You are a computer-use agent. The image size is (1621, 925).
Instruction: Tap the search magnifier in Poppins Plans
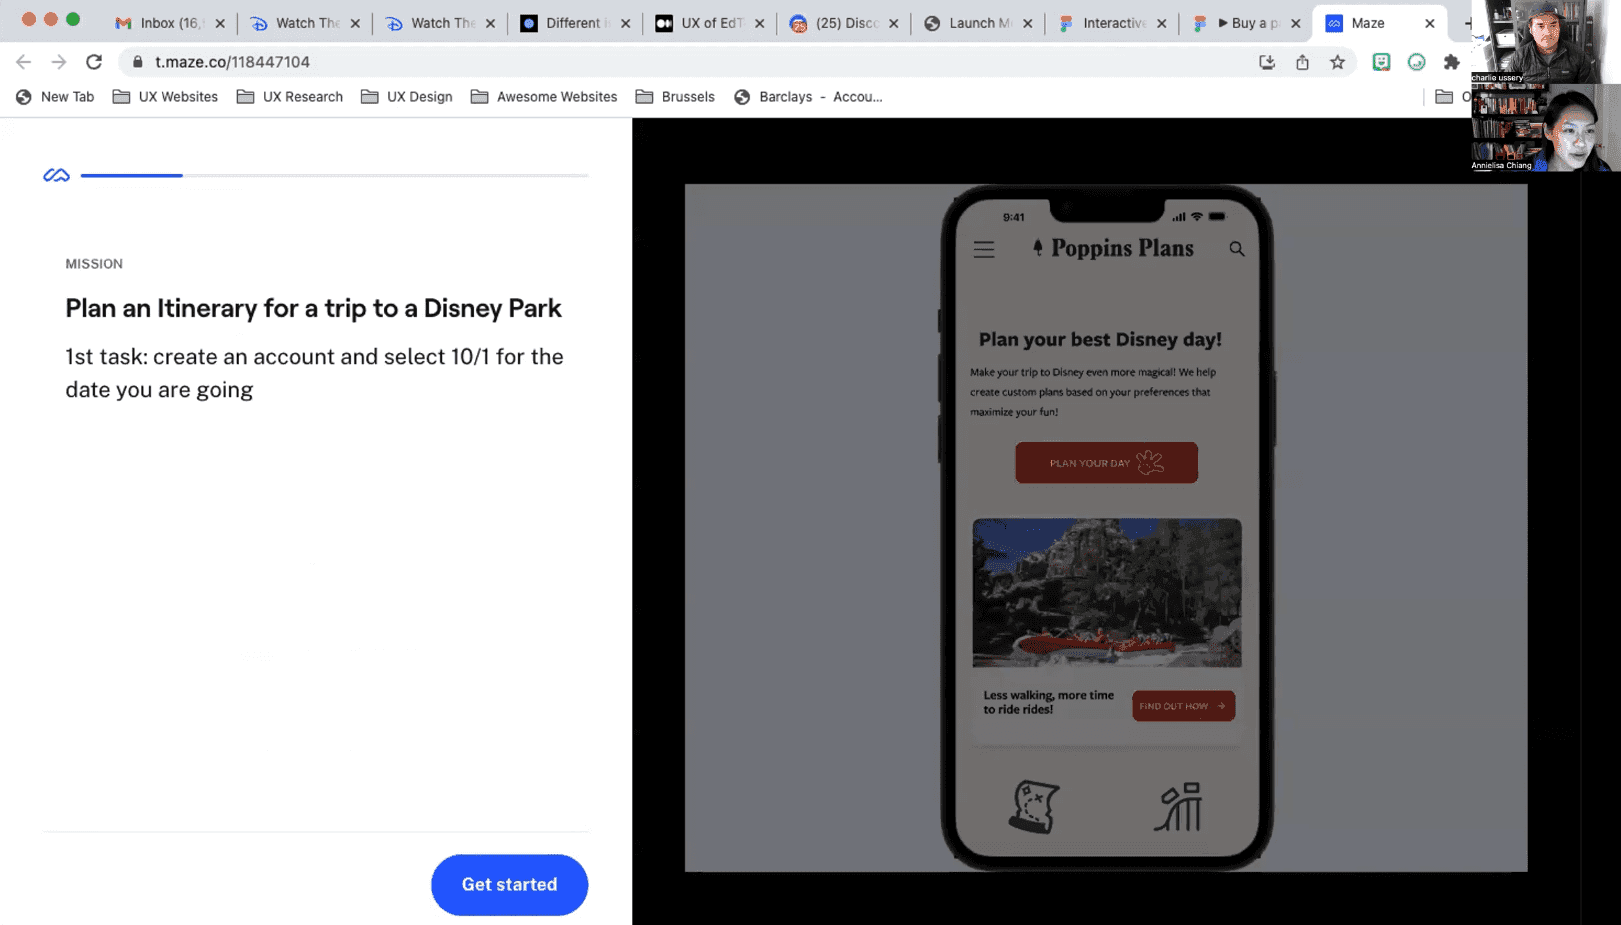[1237, 249]
